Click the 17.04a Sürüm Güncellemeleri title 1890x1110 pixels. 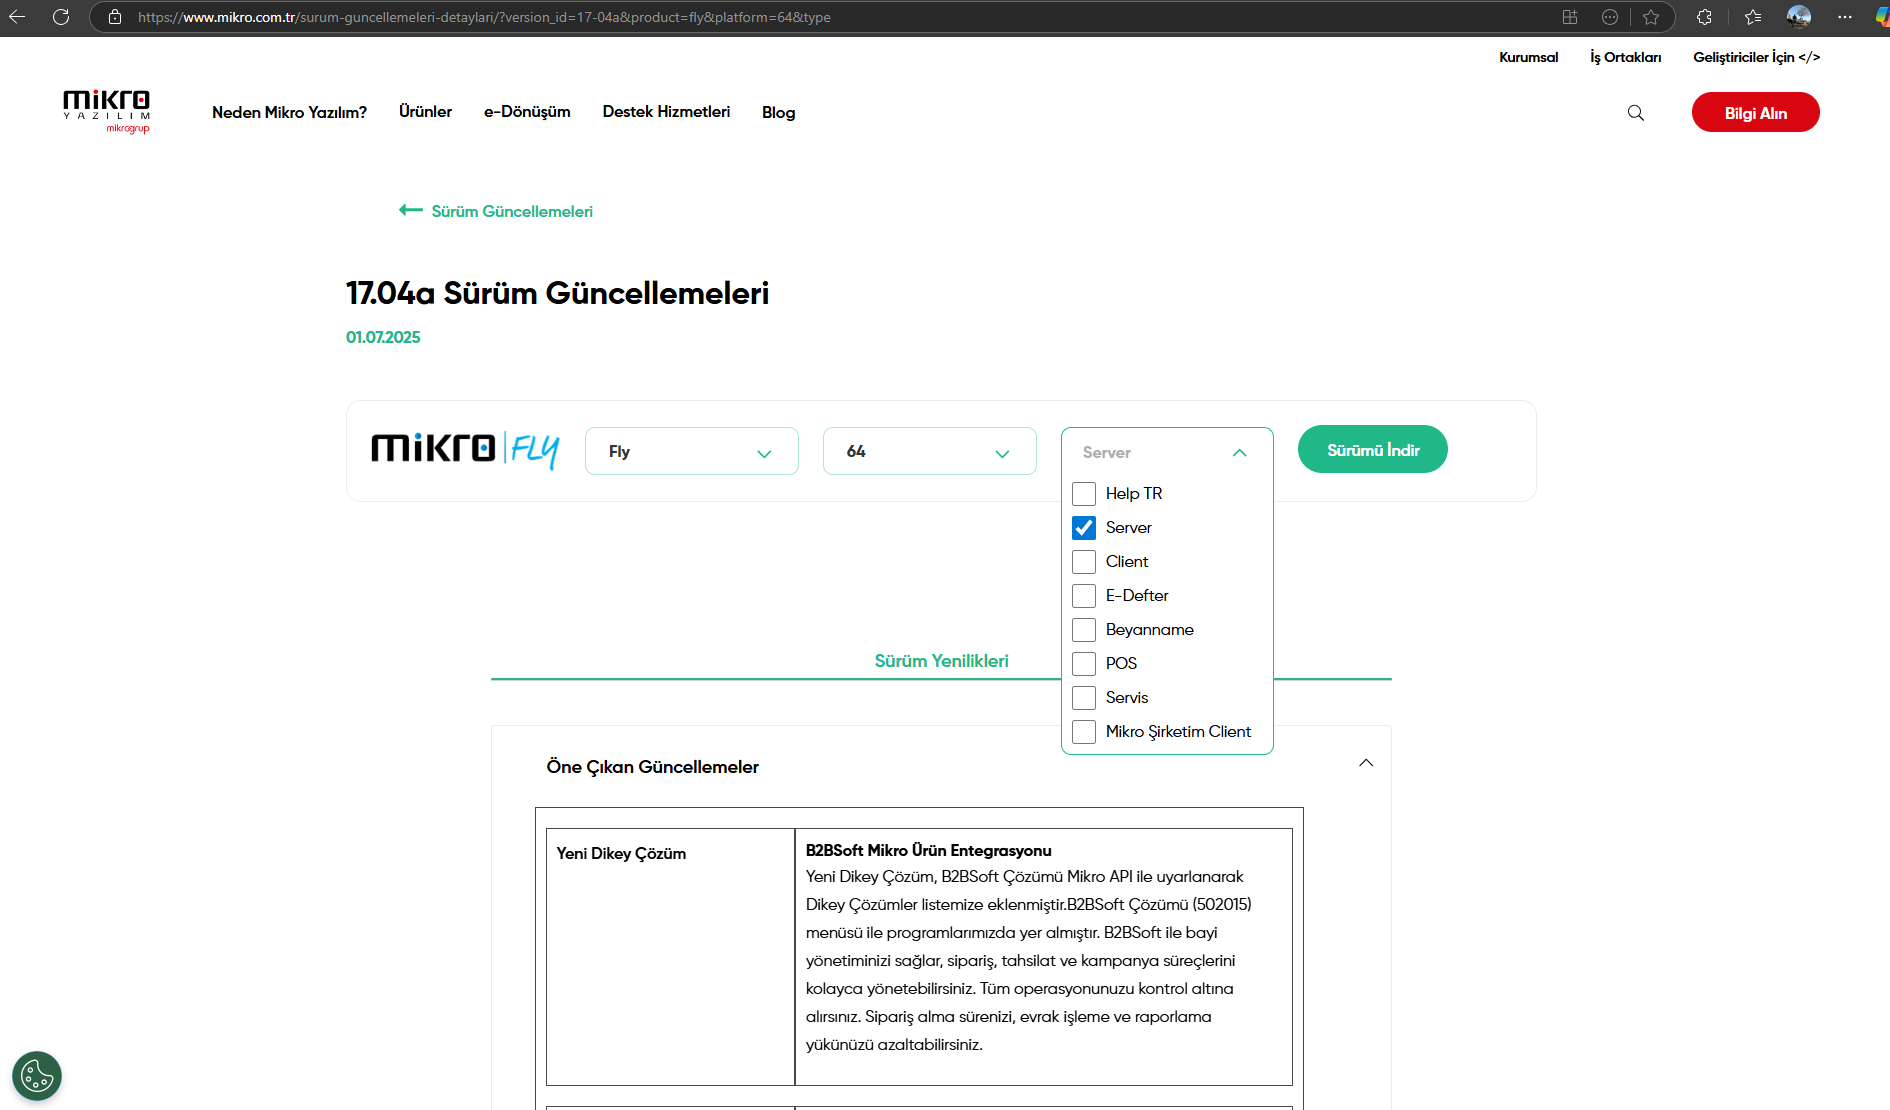[x=557, y=293]
